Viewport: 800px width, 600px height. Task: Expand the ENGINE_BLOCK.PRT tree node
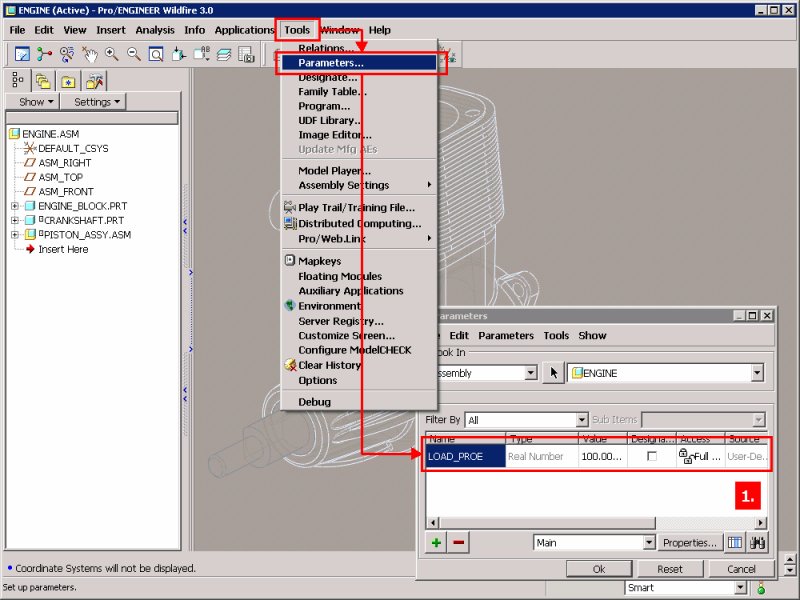[x=15, y=206]
